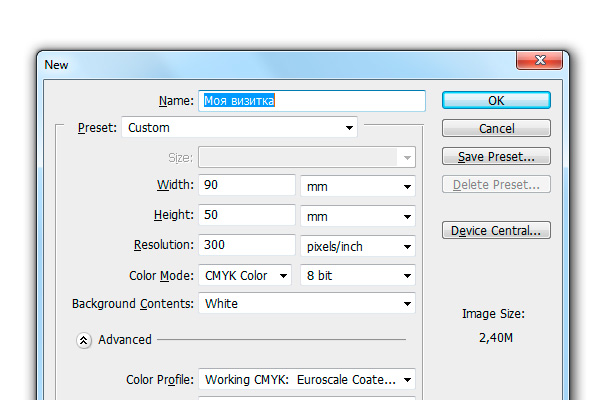Launch Device Central
Screen dimensions: 600x400
click(x=496, y=230)
